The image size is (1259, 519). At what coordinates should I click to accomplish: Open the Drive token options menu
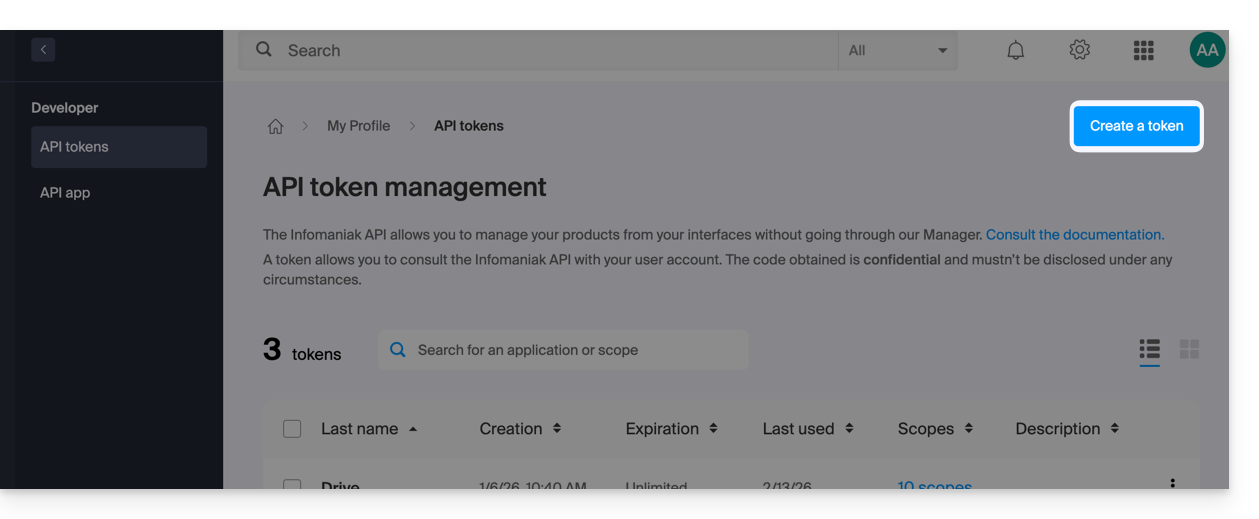[1172, 484]
